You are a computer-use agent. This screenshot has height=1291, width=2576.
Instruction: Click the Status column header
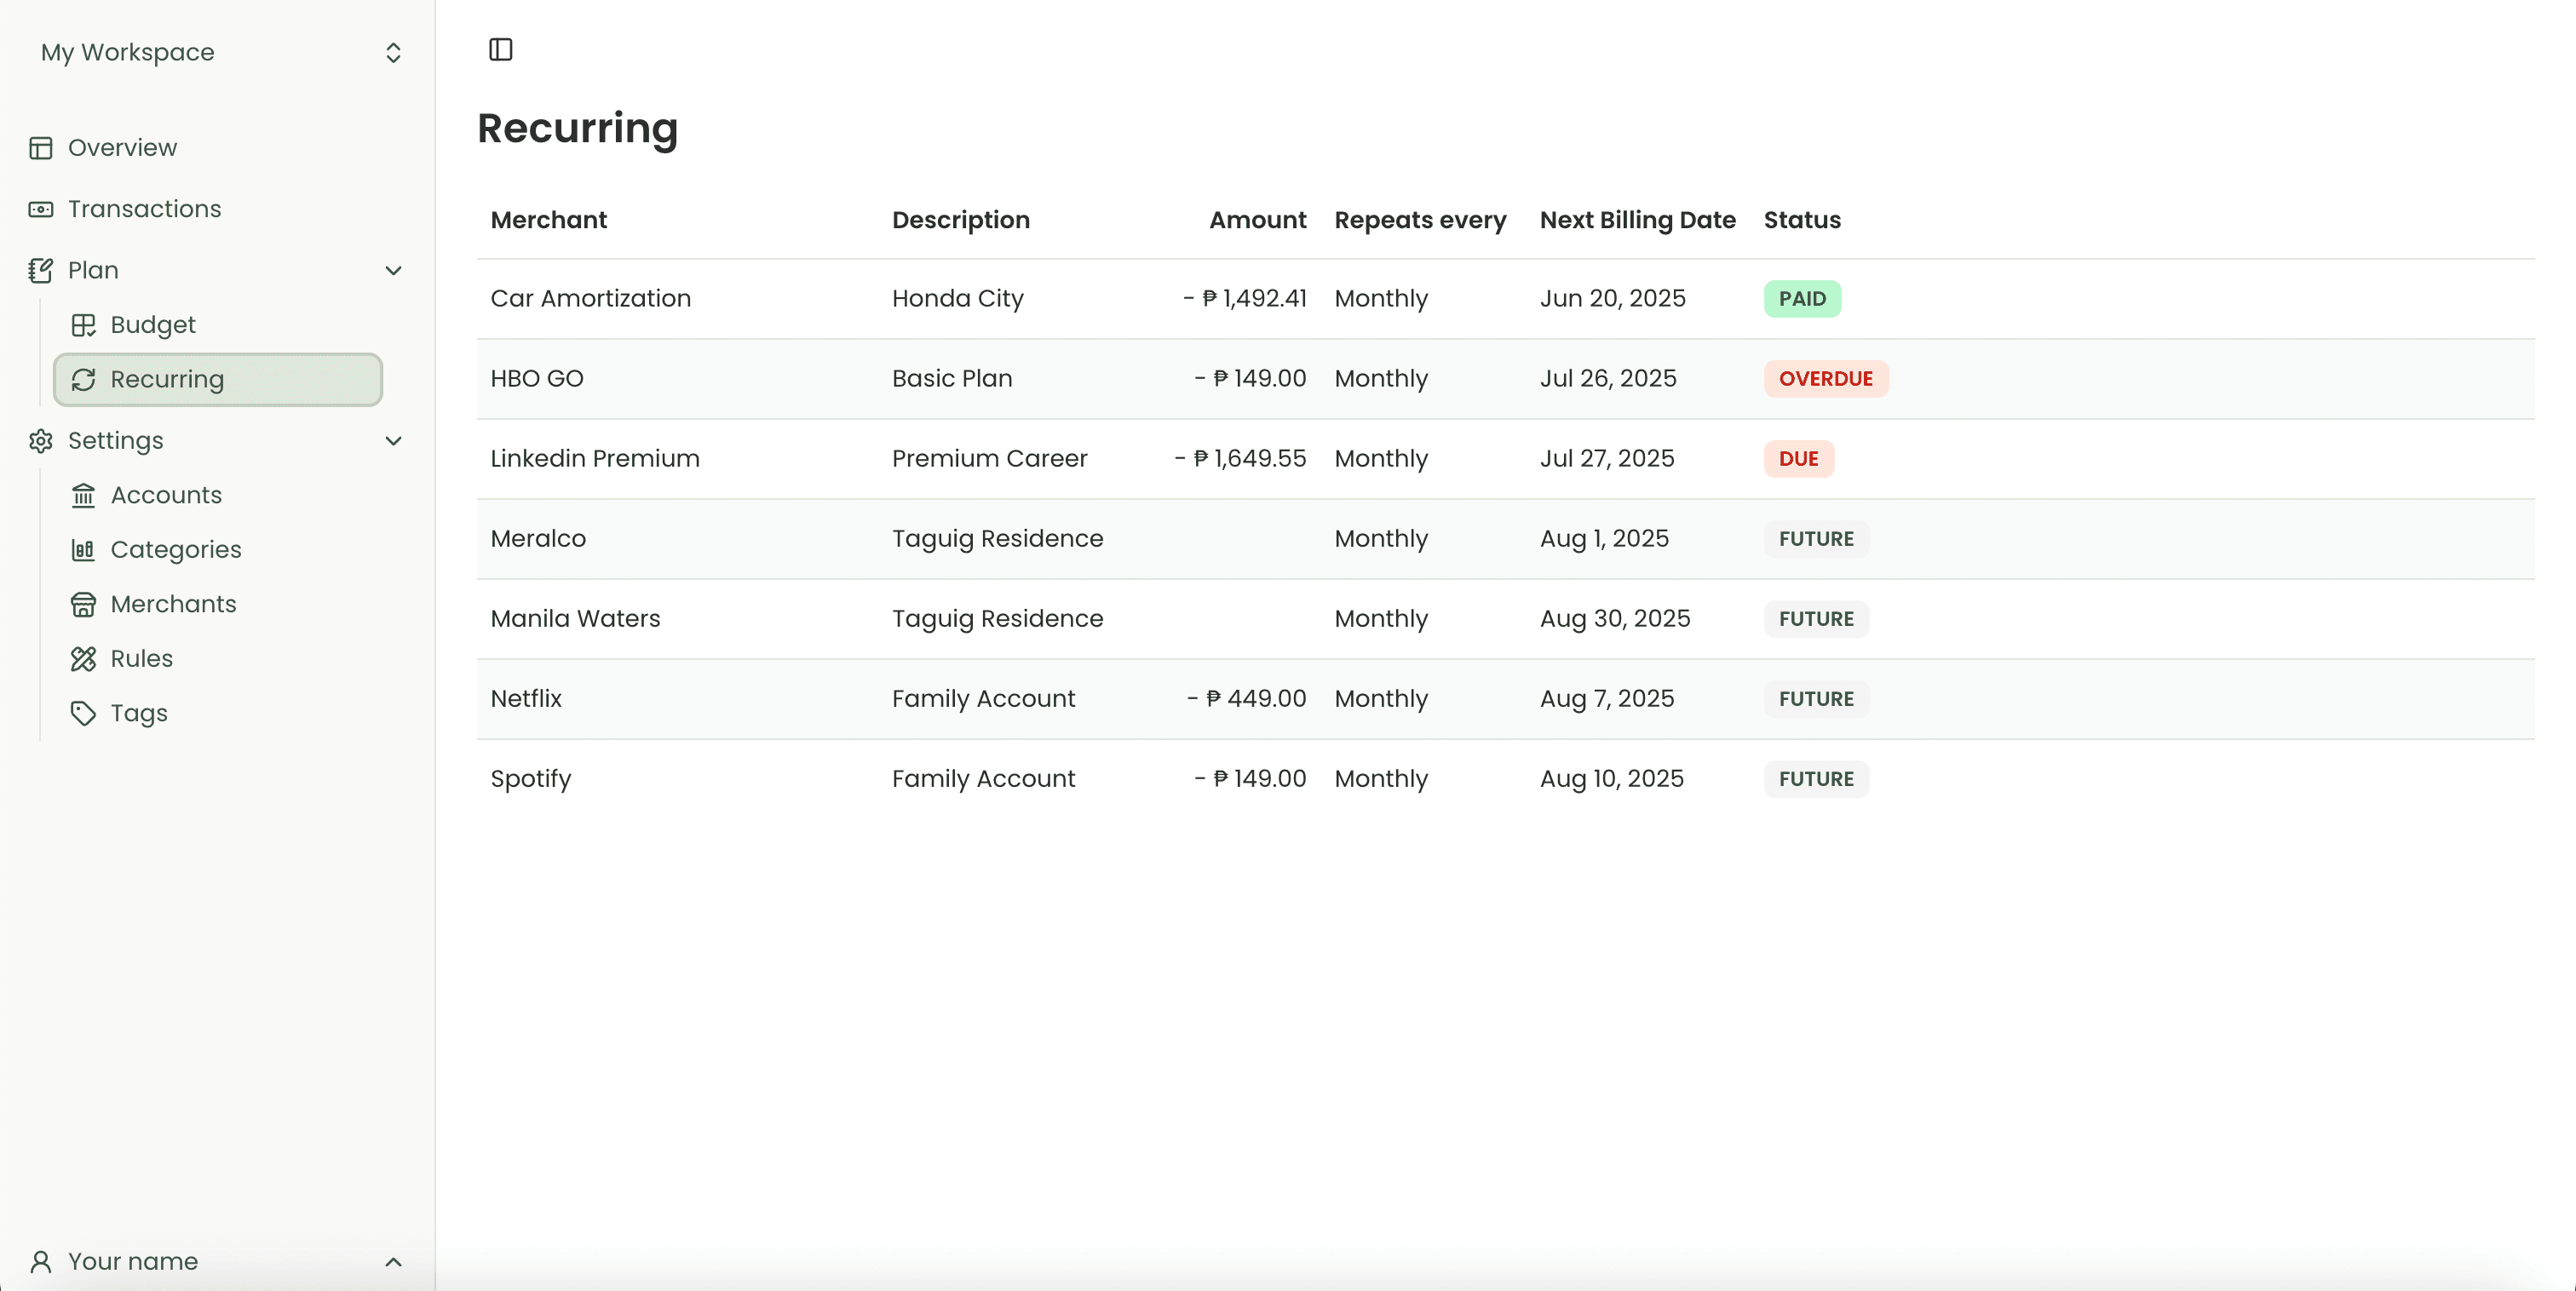point(1802,220)
